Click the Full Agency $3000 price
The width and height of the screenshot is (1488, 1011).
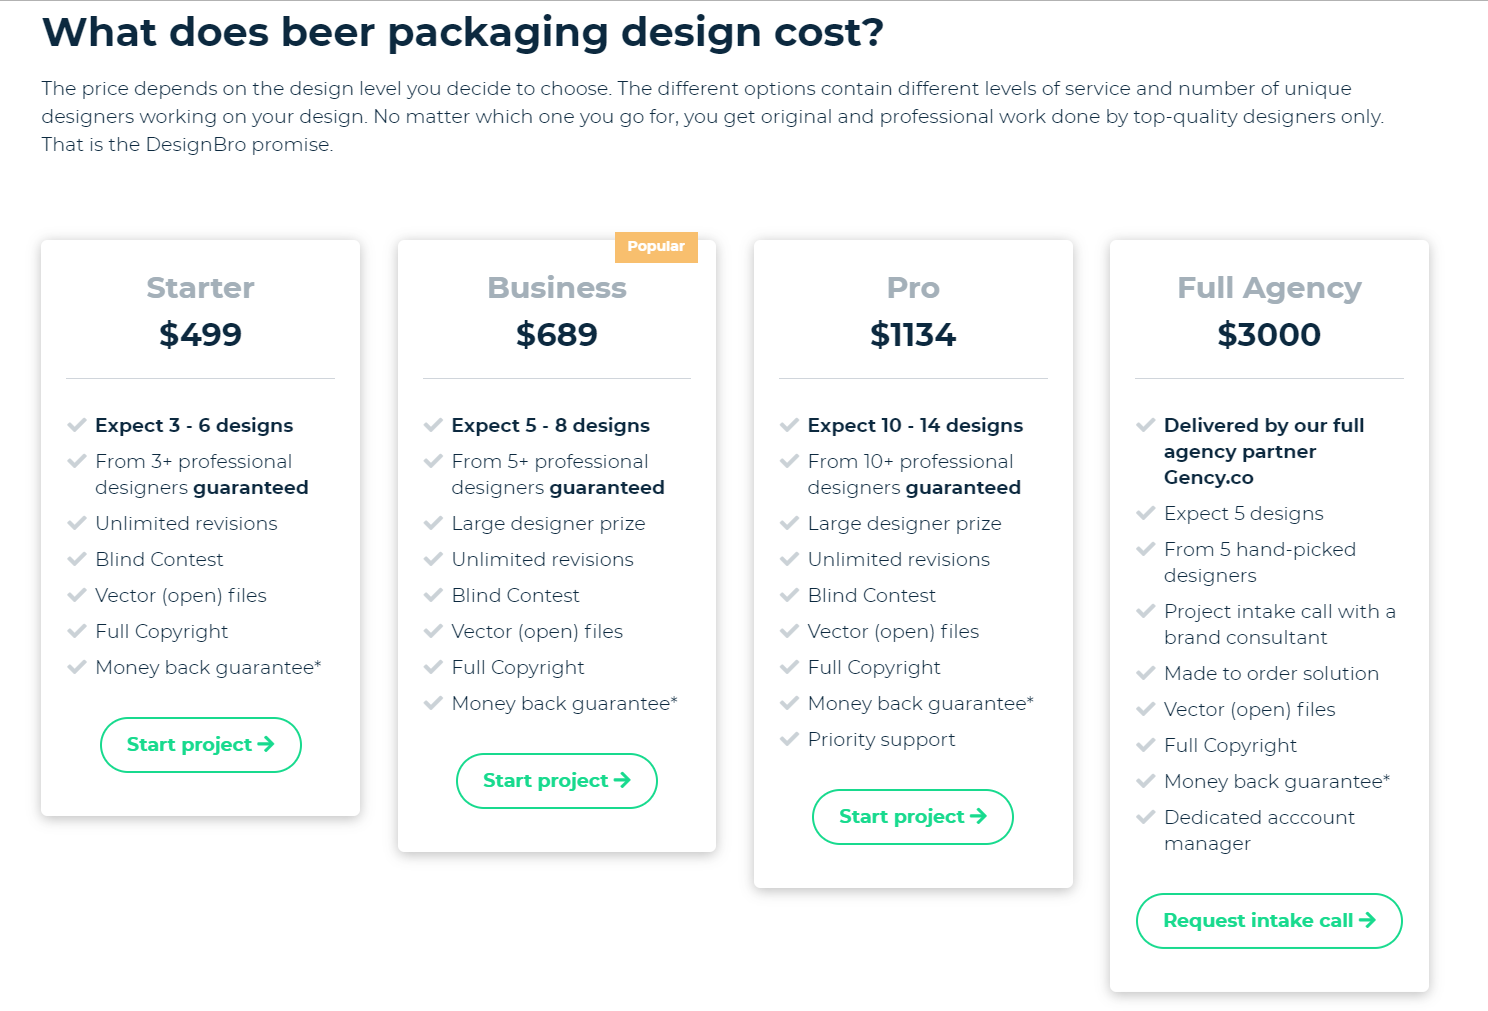(x=1268, y=335)
